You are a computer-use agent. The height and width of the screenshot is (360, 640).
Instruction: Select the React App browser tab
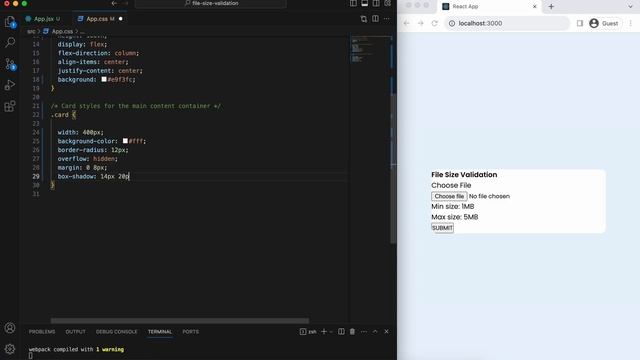[490, 7]
